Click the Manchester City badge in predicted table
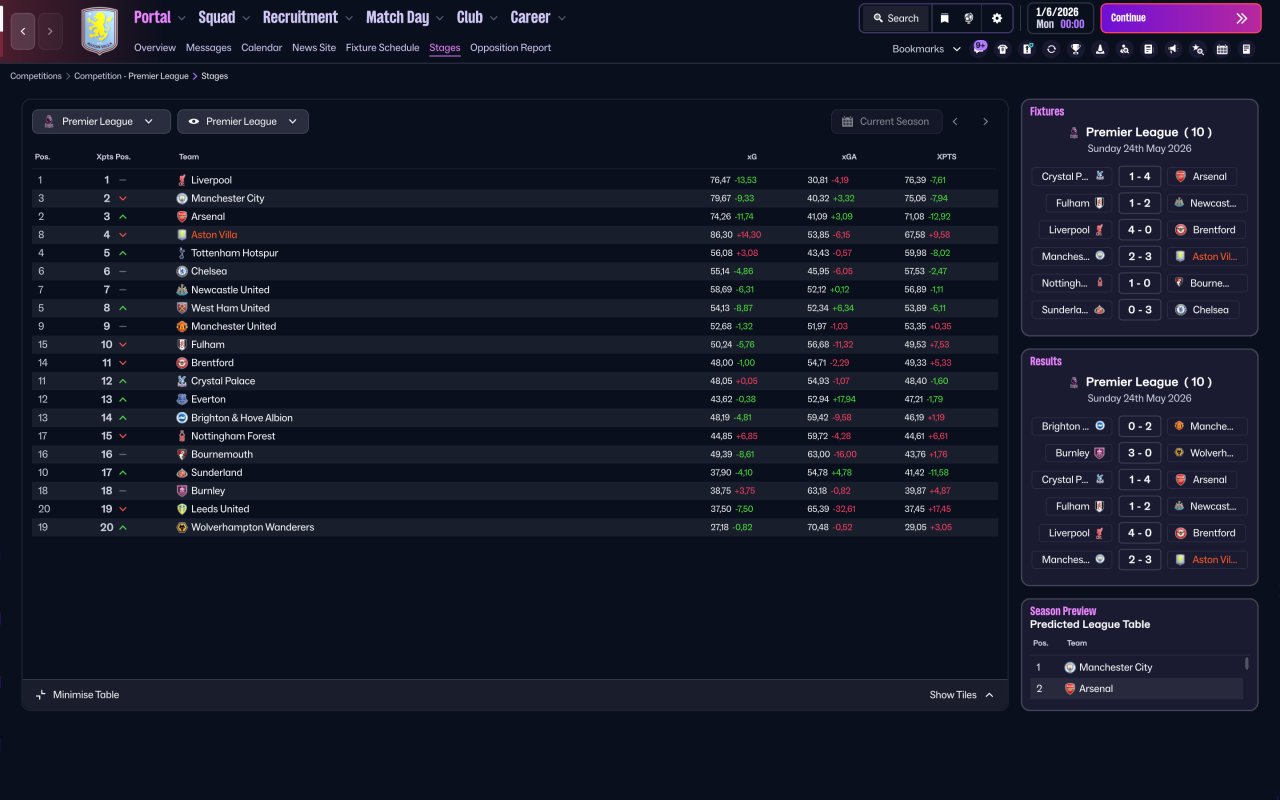 coord(1070,667)
